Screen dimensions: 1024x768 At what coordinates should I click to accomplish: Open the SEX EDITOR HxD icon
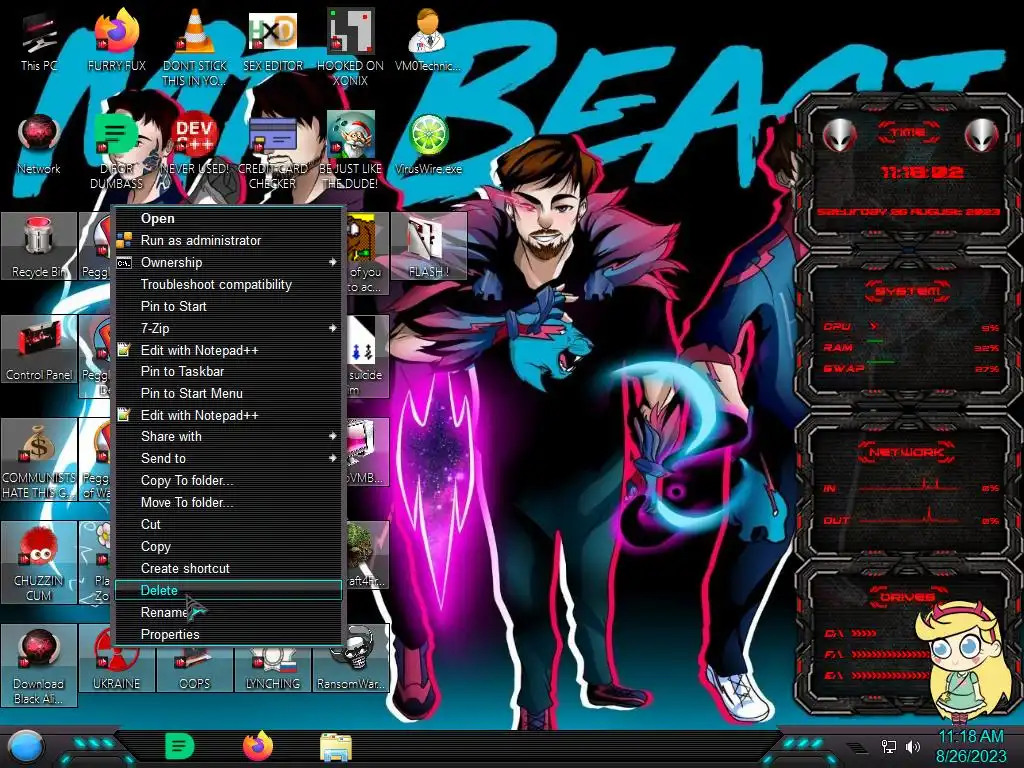point(272,40)
